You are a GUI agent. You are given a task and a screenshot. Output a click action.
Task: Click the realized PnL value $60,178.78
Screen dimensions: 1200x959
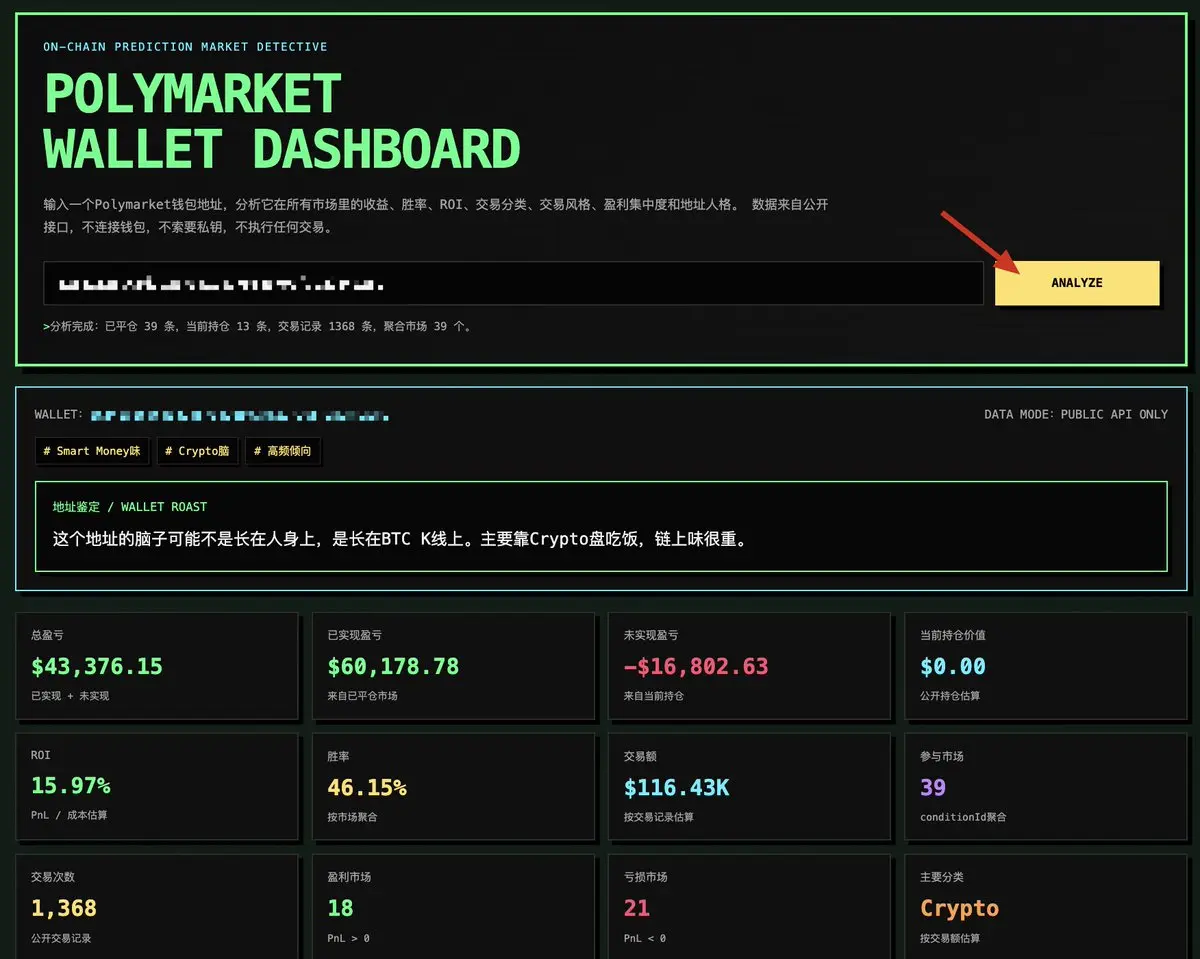[x=393, y=666]
